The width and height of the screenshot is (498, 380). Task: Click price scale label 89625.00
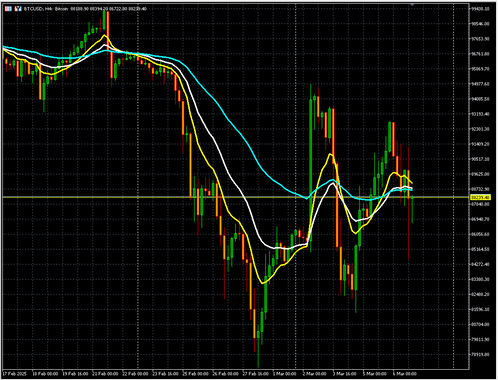(480, 174)
